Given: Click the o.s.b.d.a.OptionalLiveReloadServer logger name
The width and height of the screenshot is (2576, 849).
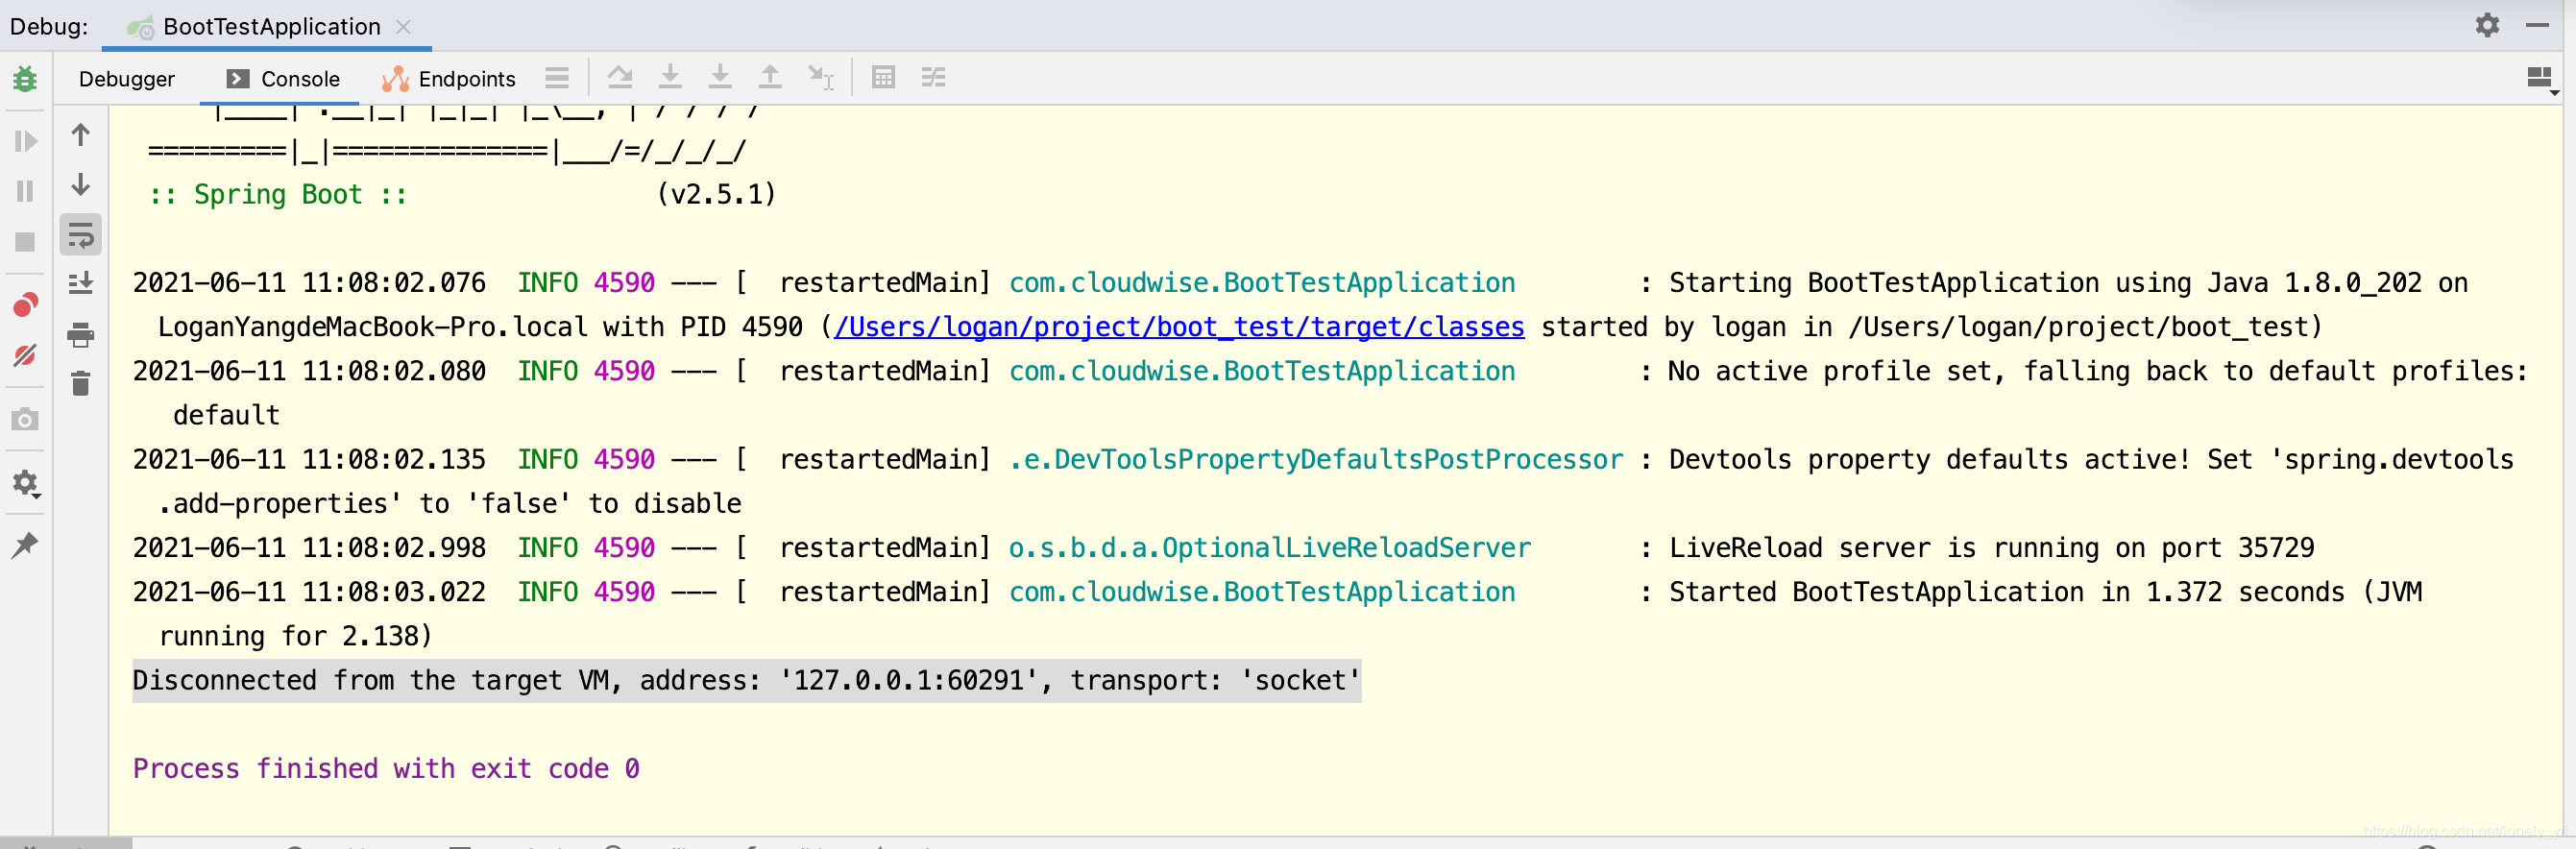Looking at the screenshot, I should 1269,548.
